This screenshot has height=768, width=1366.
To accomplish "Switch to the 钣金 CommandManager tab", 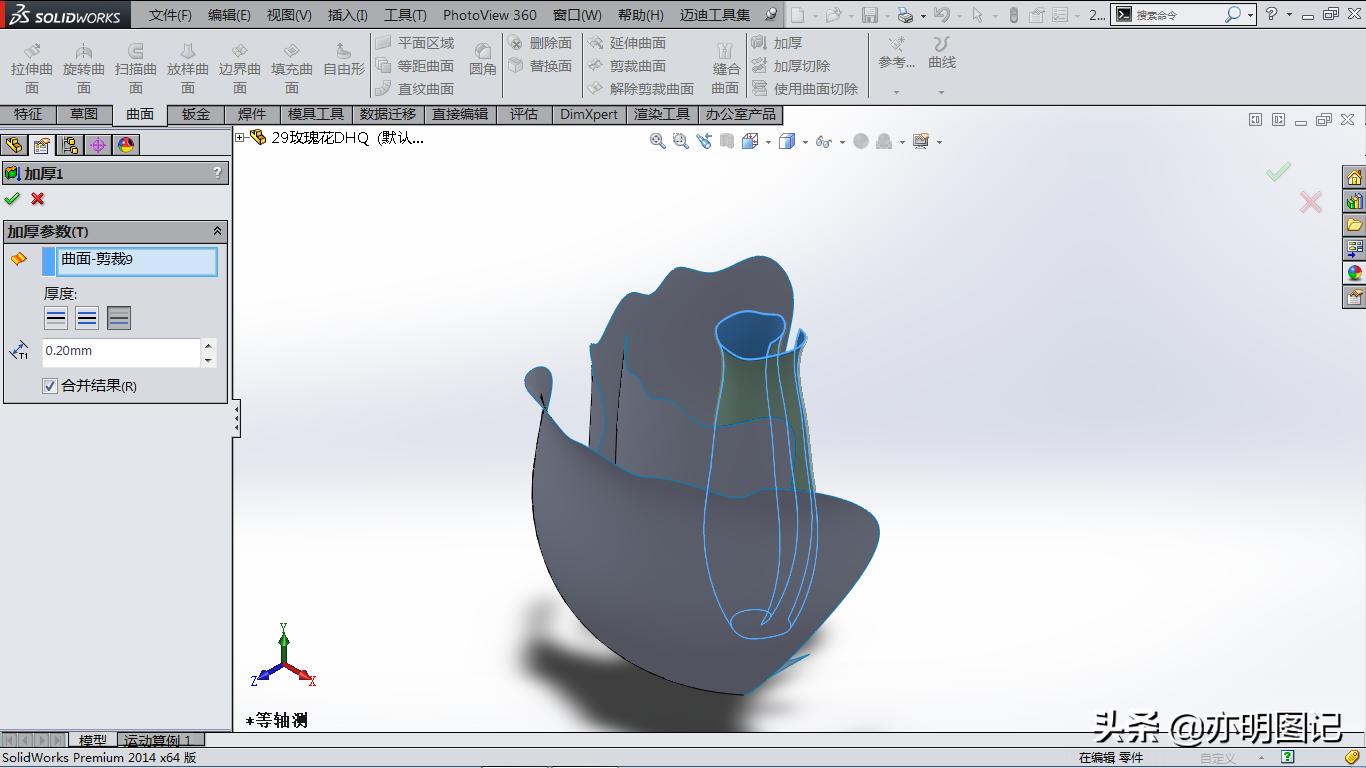I will pyautogui.click(x=194, y=114).
